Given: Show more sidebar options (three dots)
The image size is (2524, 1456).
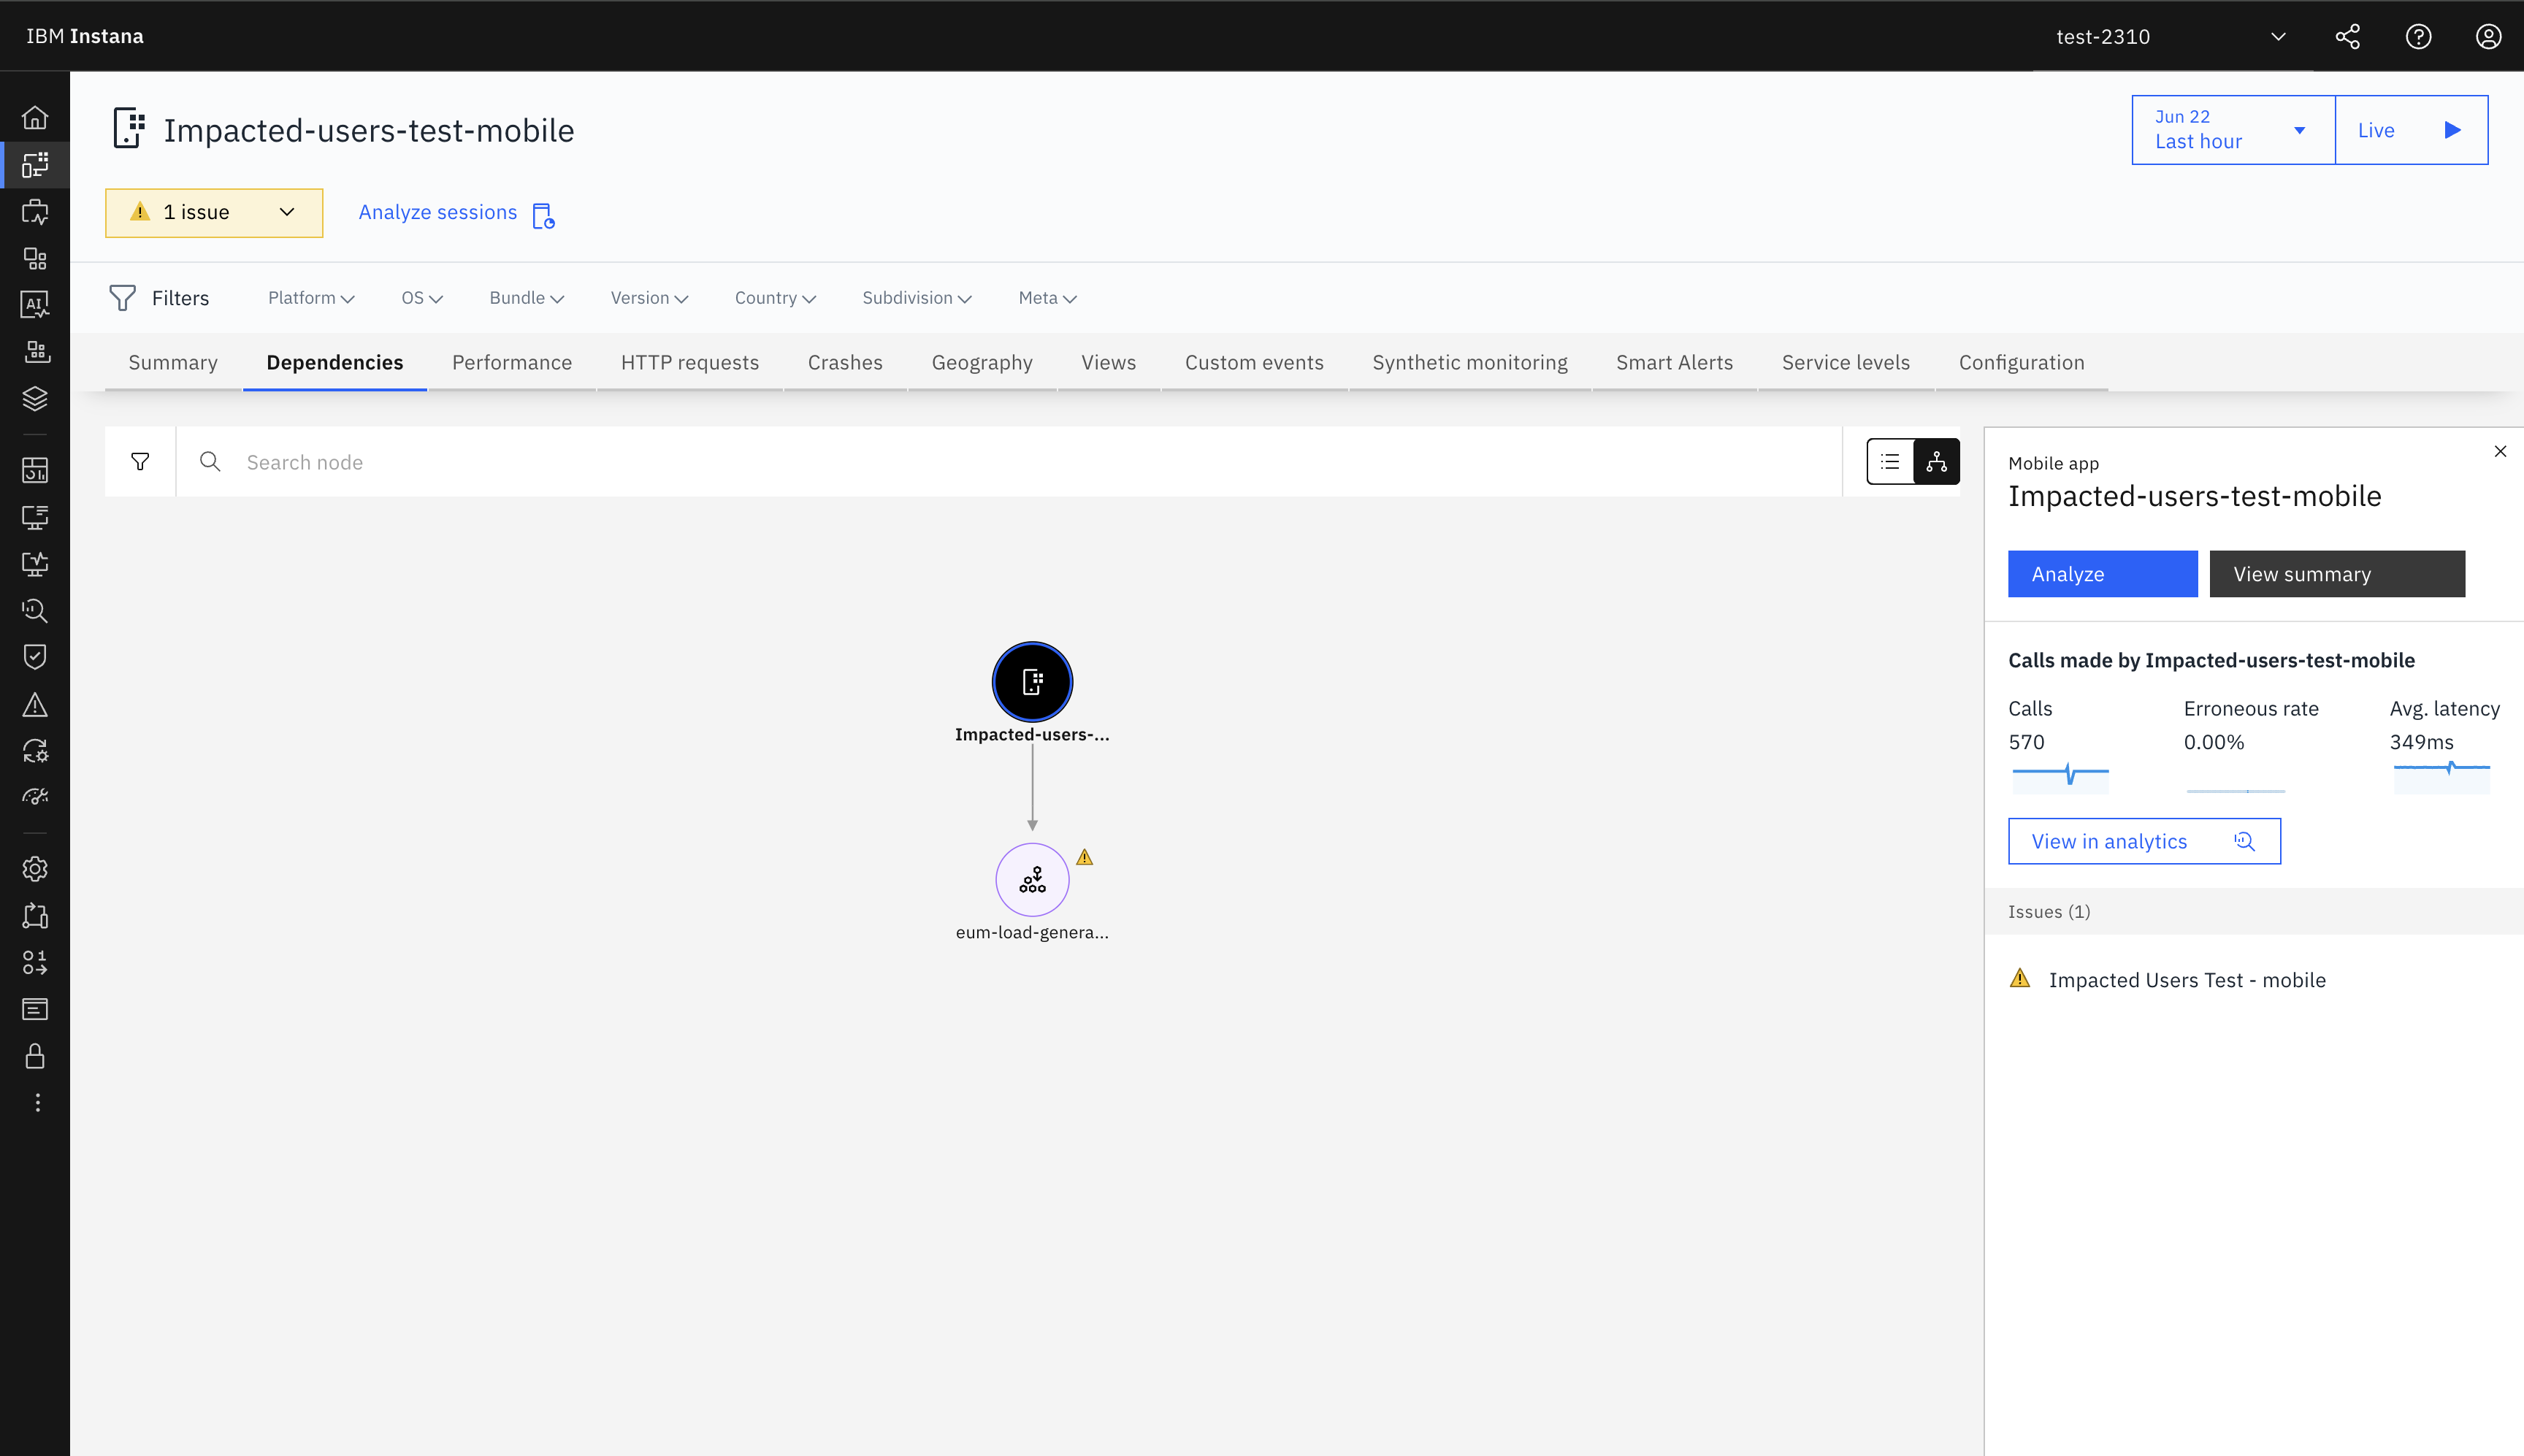Looking at the screenshot, I should point(37,1102).
